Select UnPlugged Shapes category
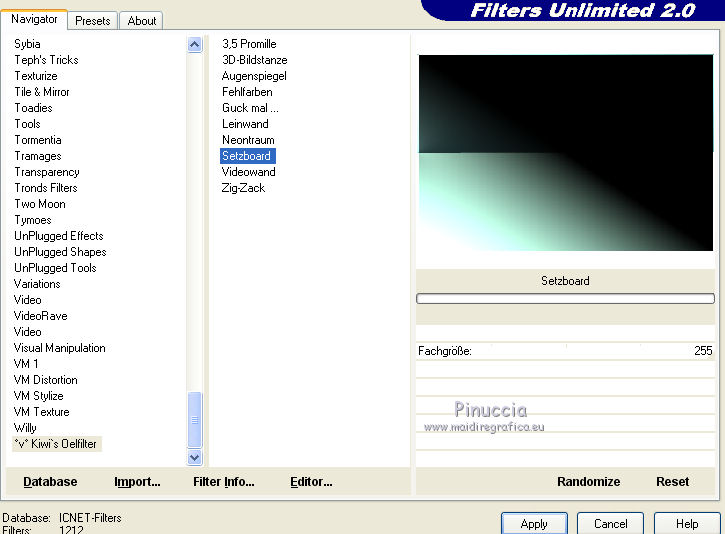The image size is (725, 534). point(60,252)
